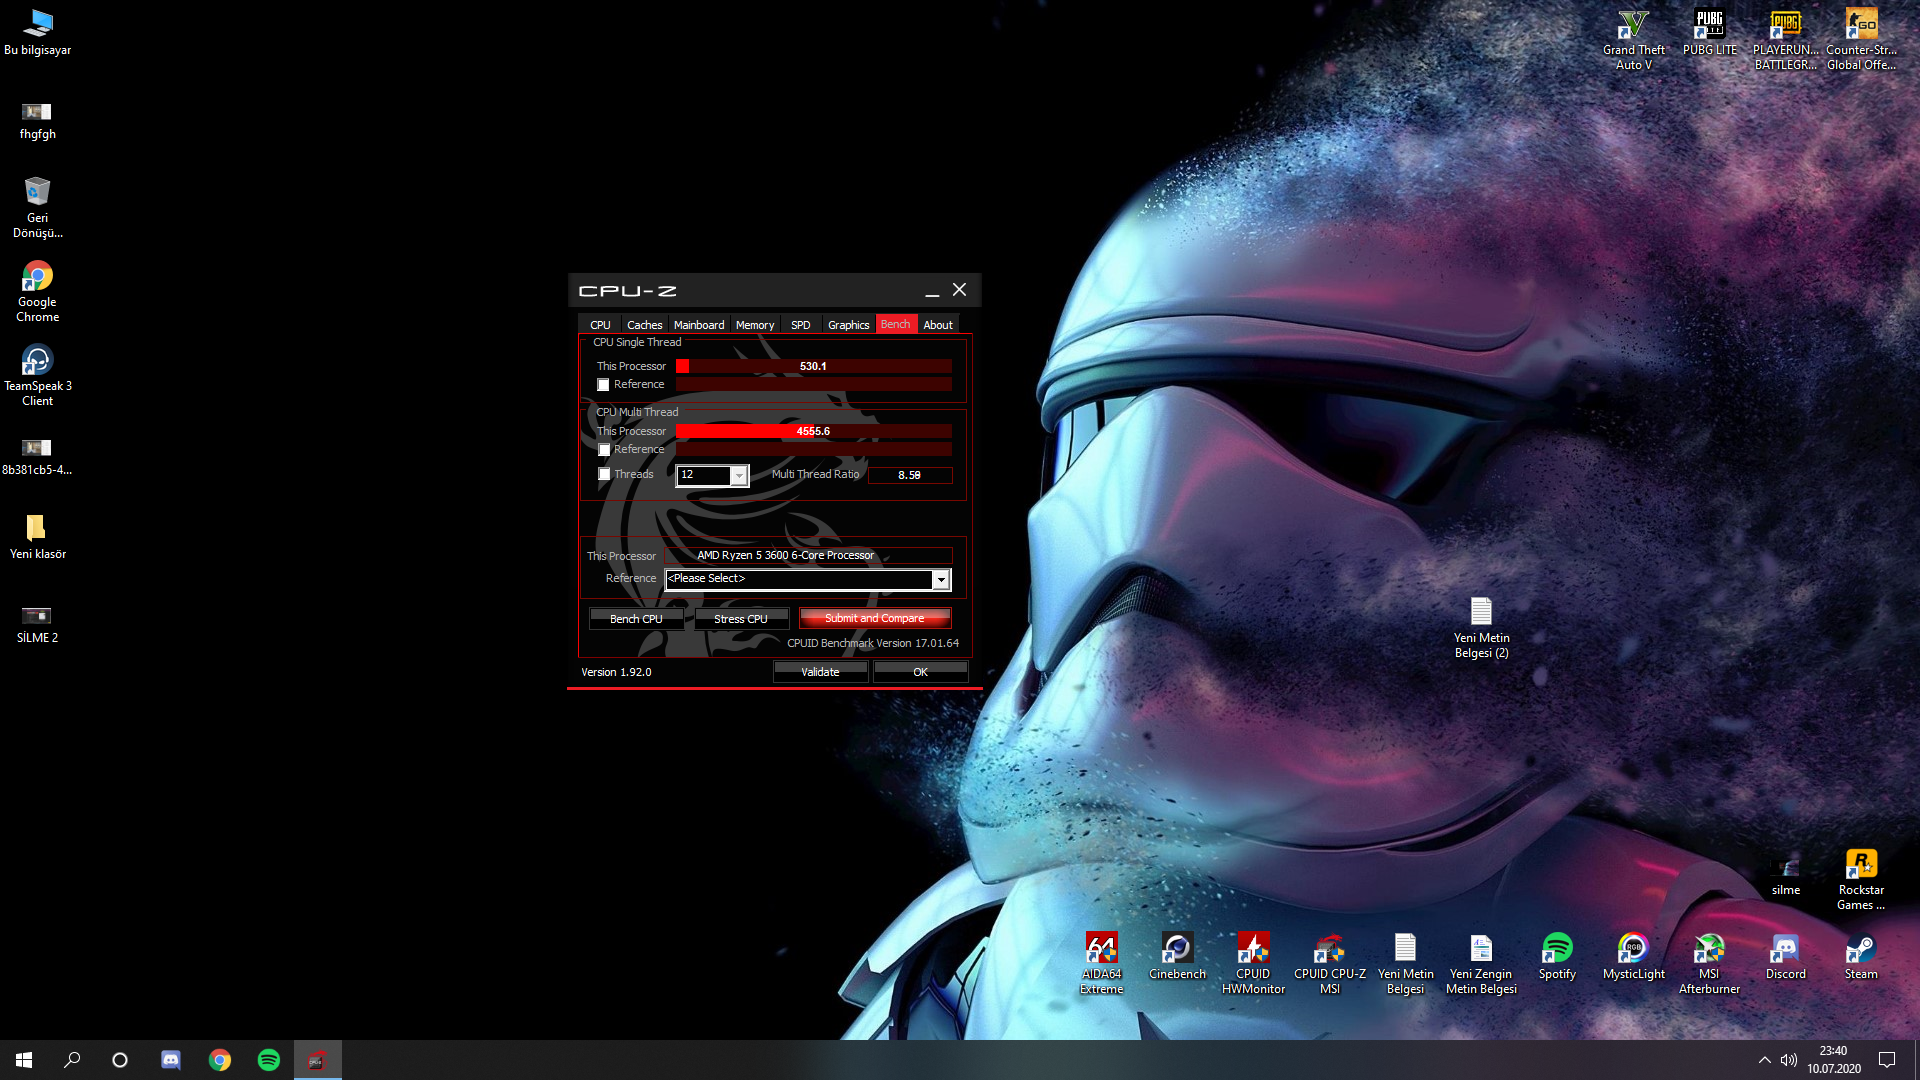Screen dimensions: 1920x1080
Task: Open Geri Dönüşüm recycle bin icon
Action: click(37, 207)
